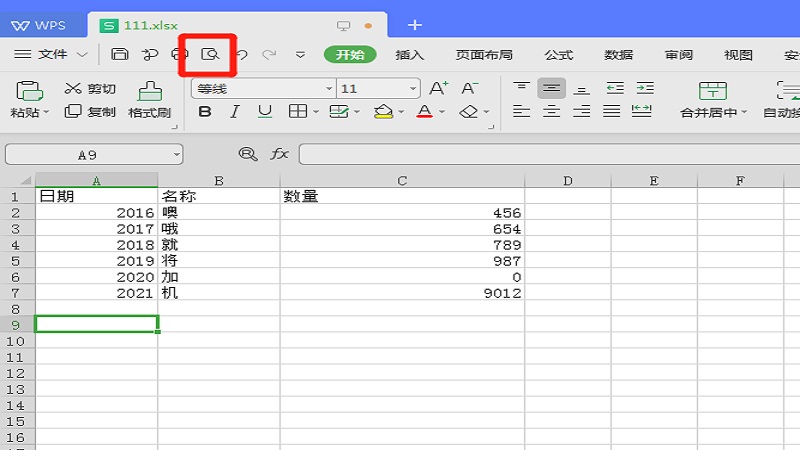Click the select-all corner triangle

point(25,180)
